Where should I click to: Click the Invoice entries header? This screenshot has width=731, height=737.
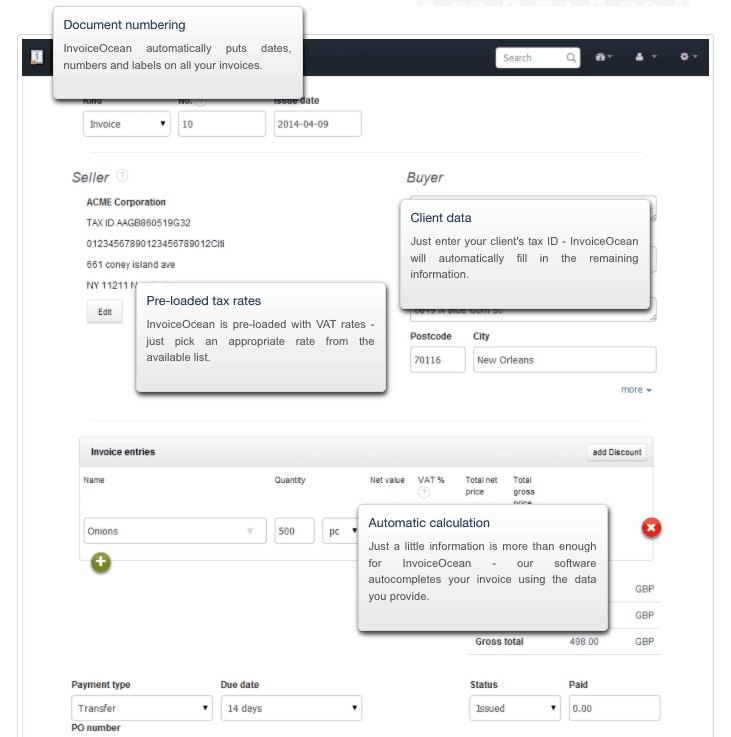123,452
